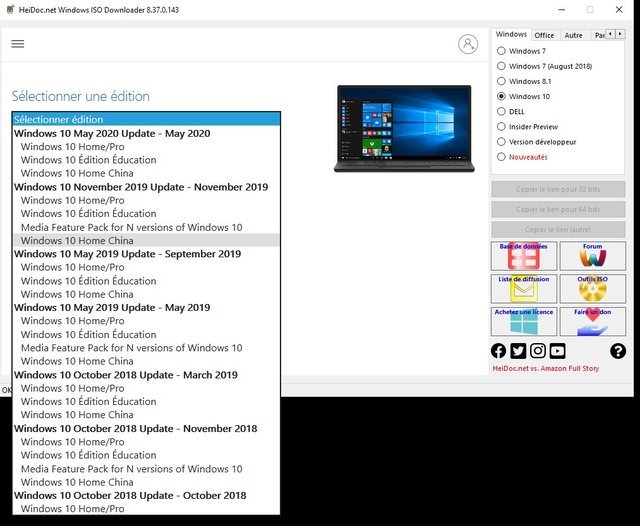Choose Édition Éducation under November 2018 update

(x=147, y=455)
